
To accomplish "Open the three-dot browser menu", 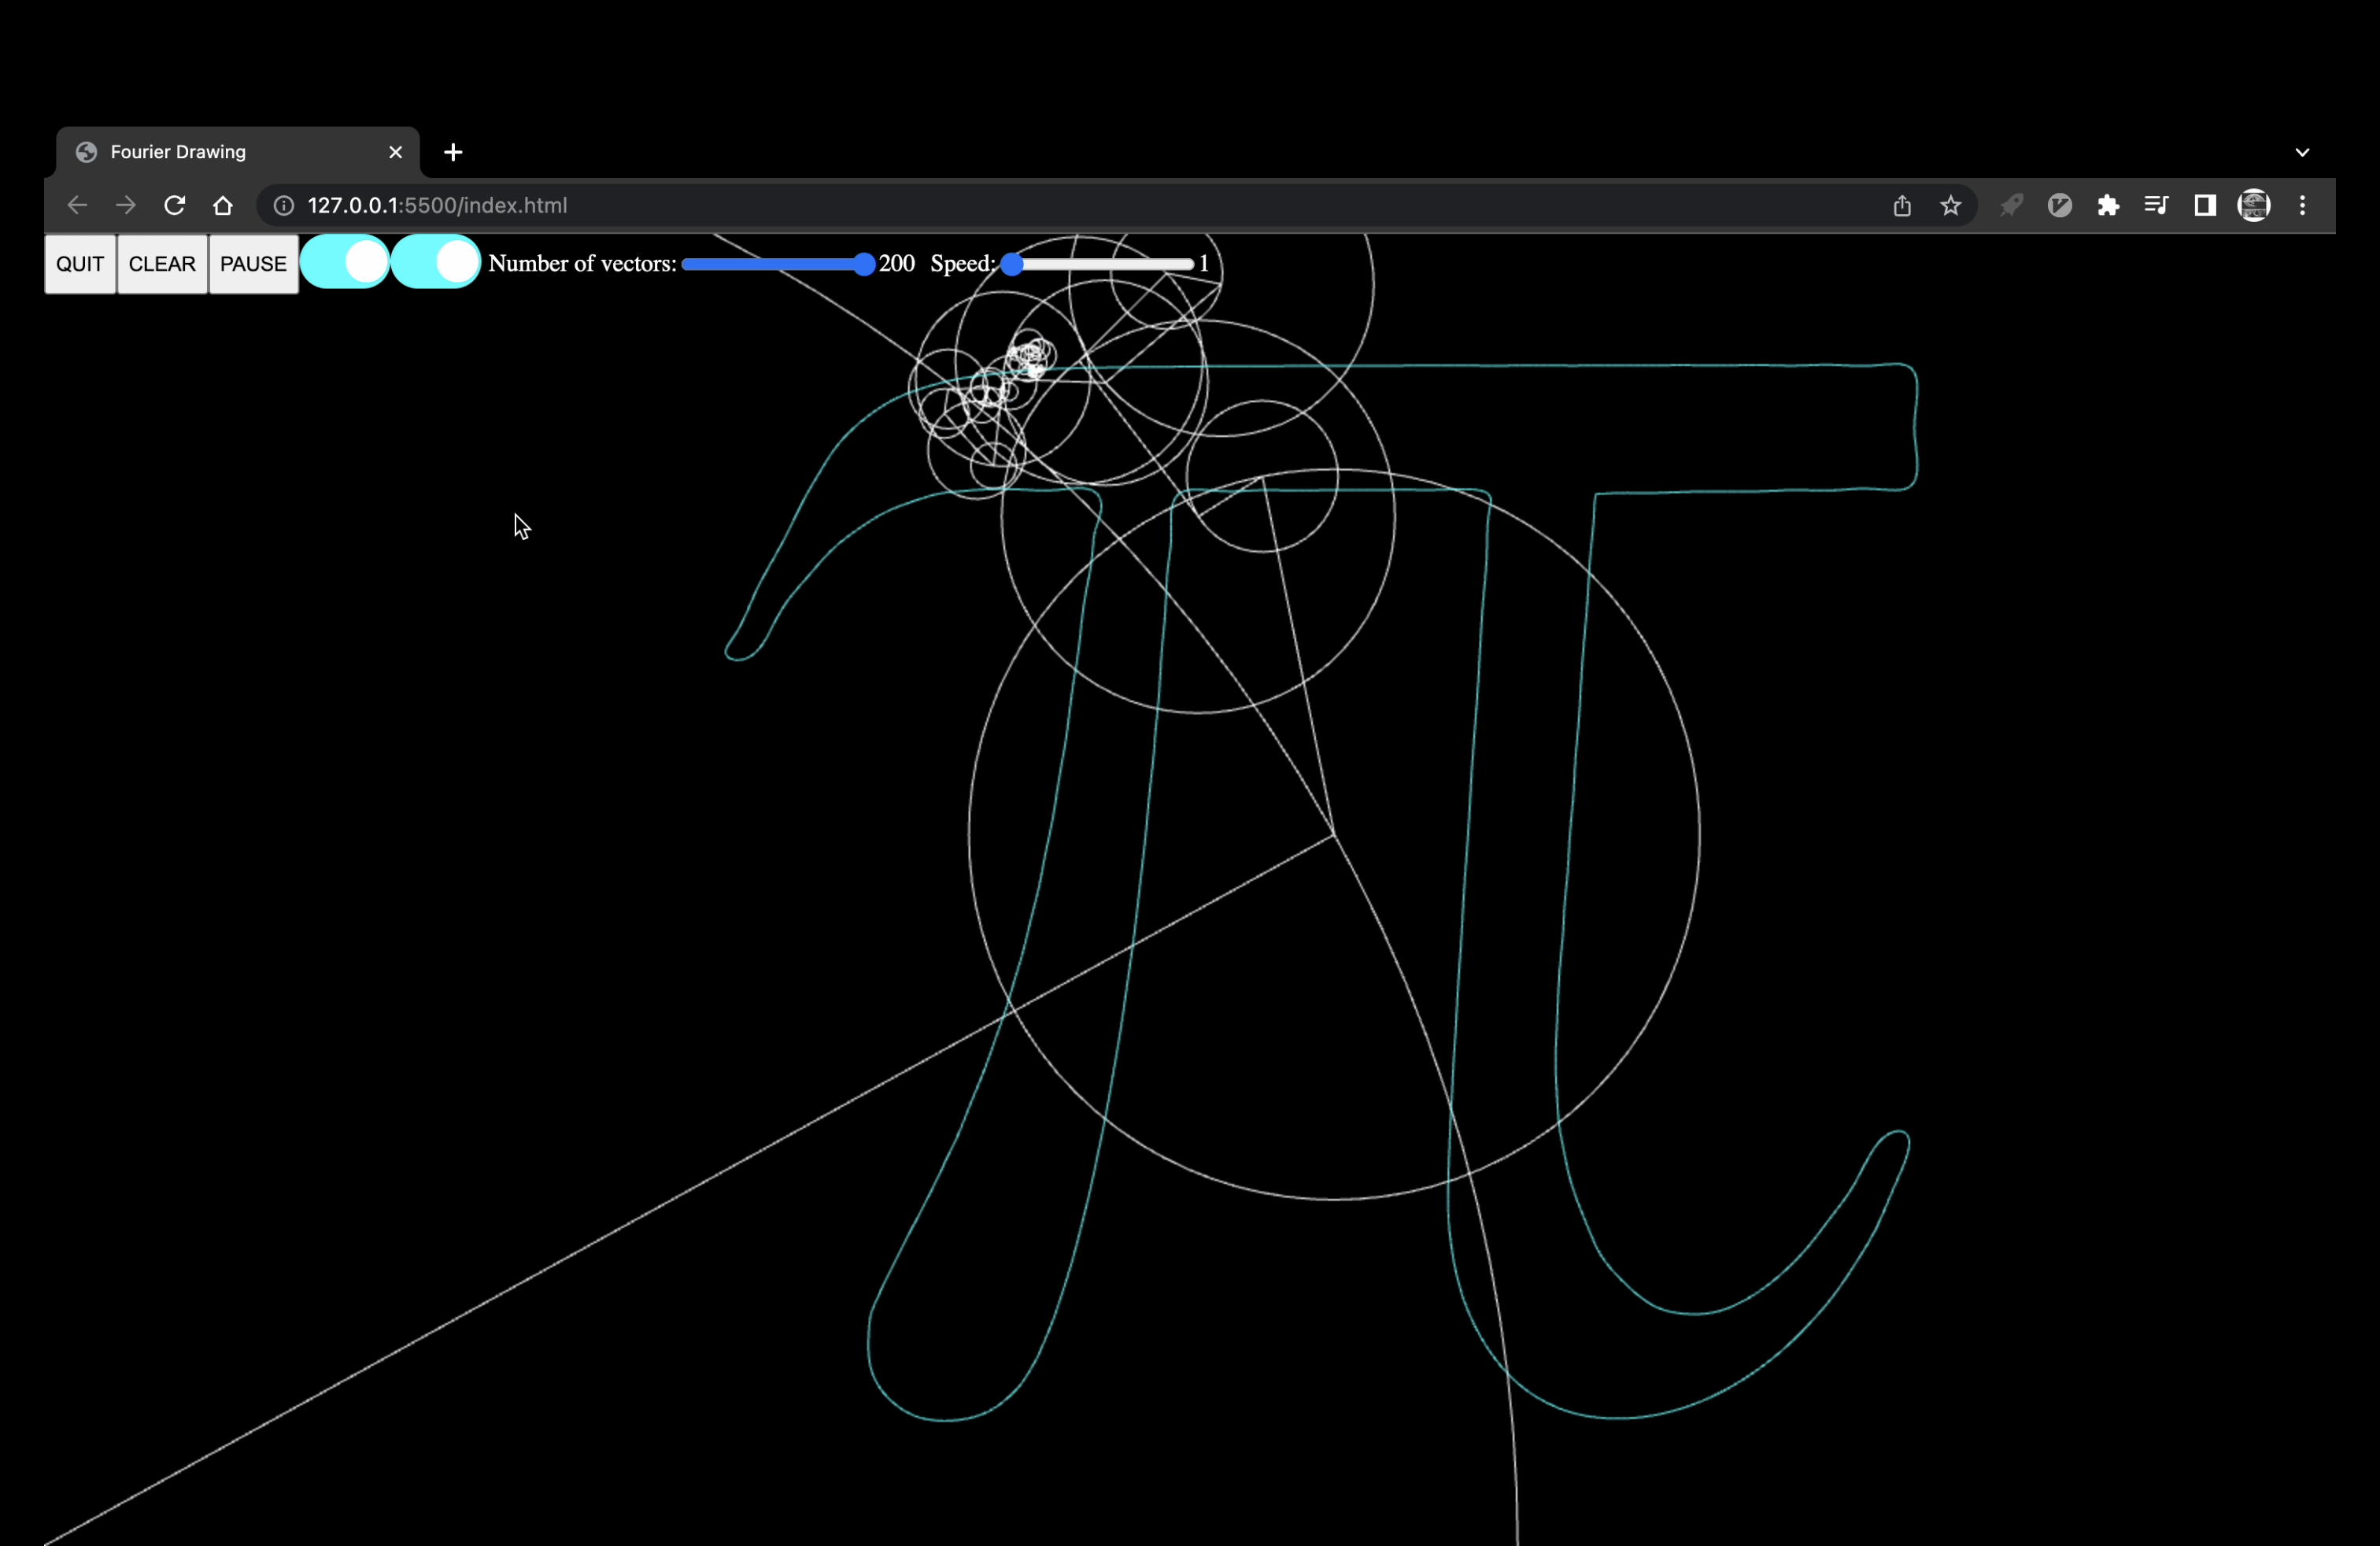I will 2304,205.
